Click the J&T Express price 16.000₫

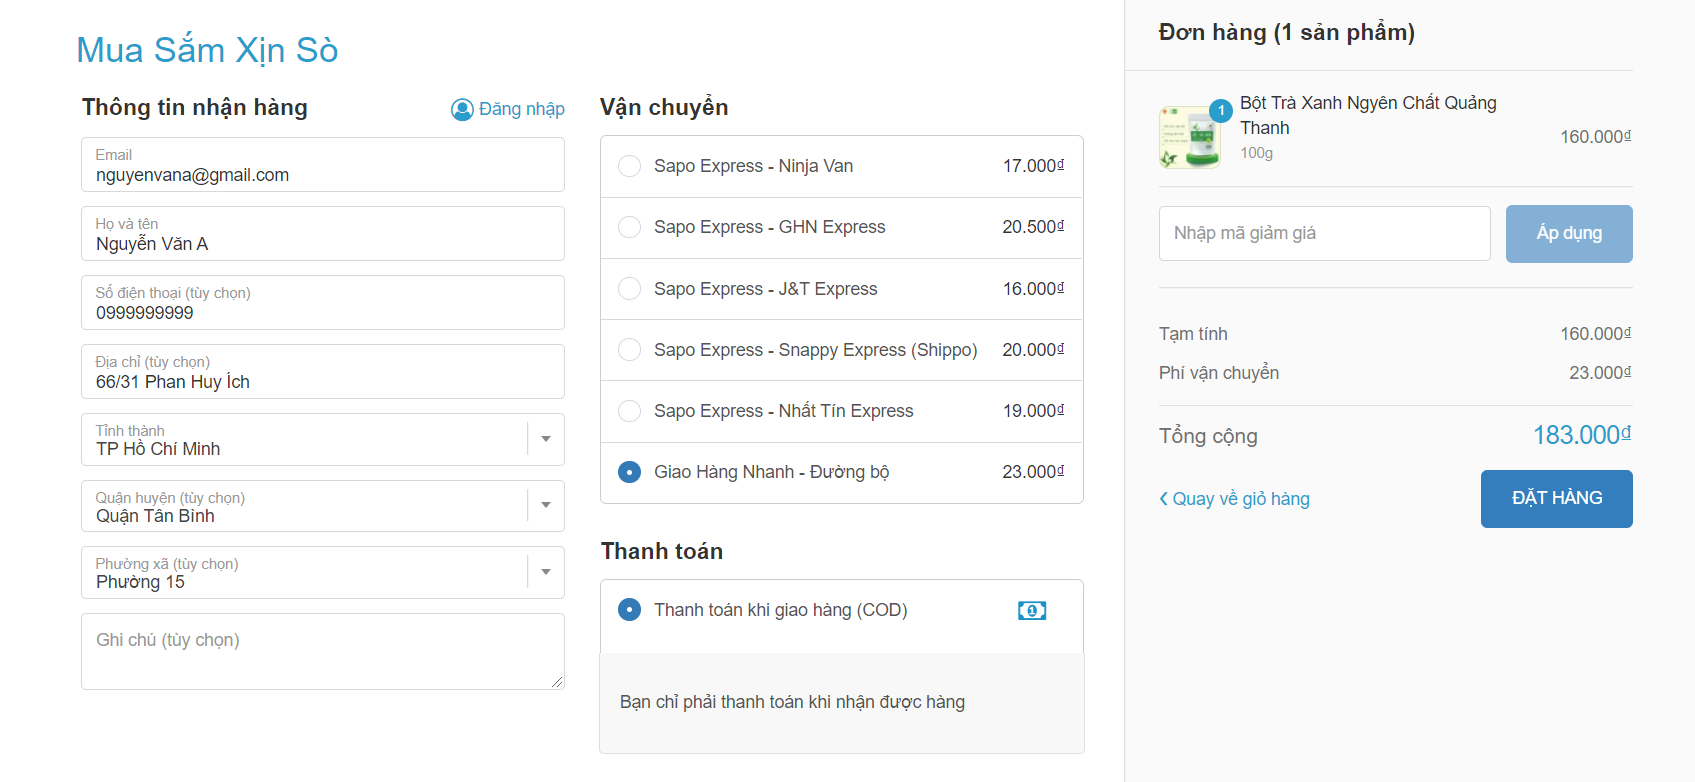pos(1033,289)
